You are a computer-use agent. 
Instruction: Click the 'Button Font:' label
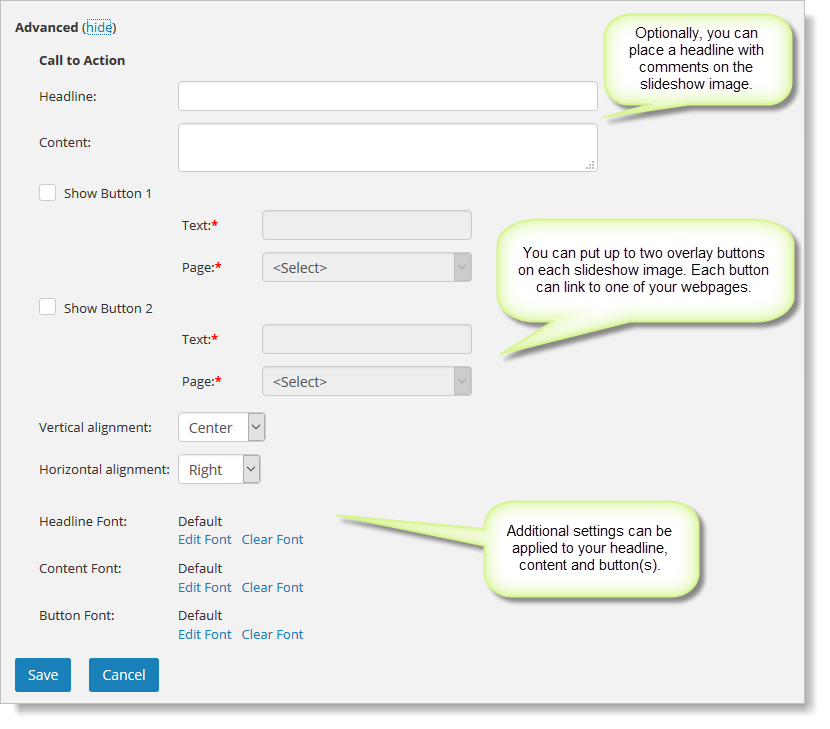tap(77, 616)
